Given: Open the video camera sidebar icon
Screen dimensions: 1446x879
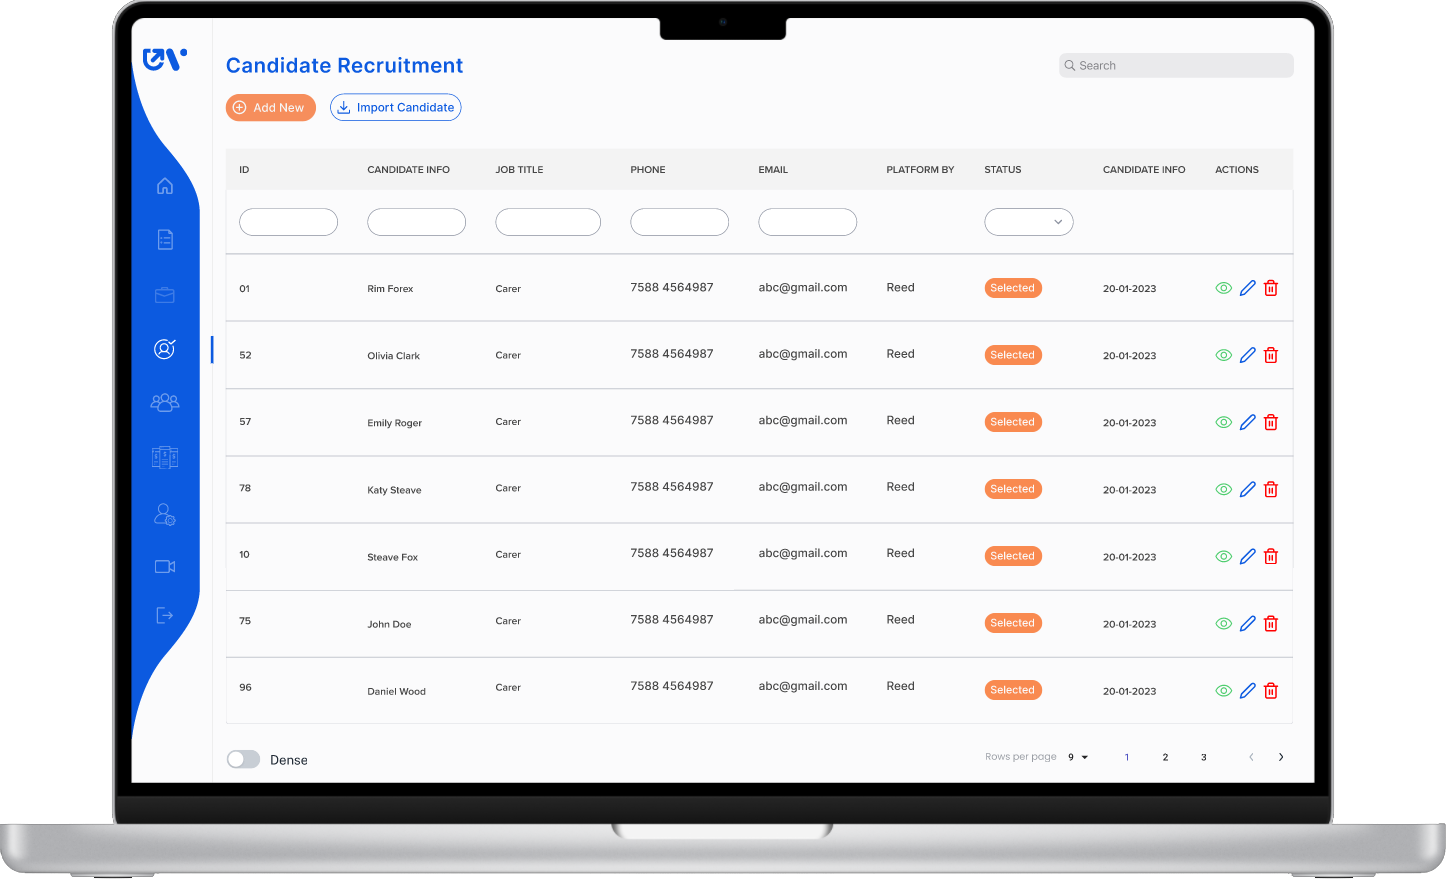Looking at the screenshot, I should tap(165, 567).
